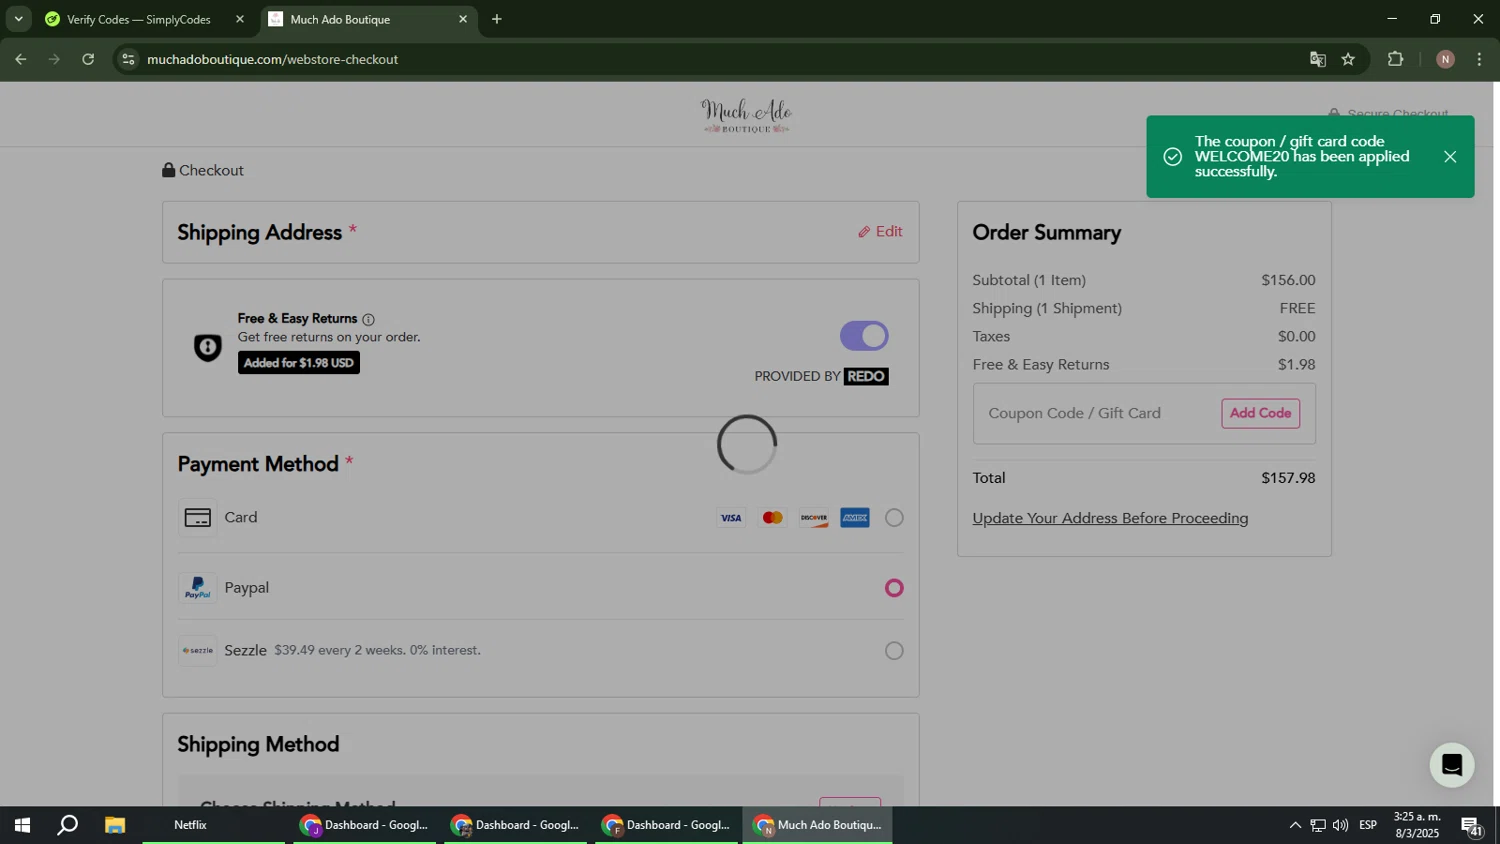This screenshot has height=844, width=1500.
Task: Toggle the Free & Easy Returns switch
Action: 864,336
